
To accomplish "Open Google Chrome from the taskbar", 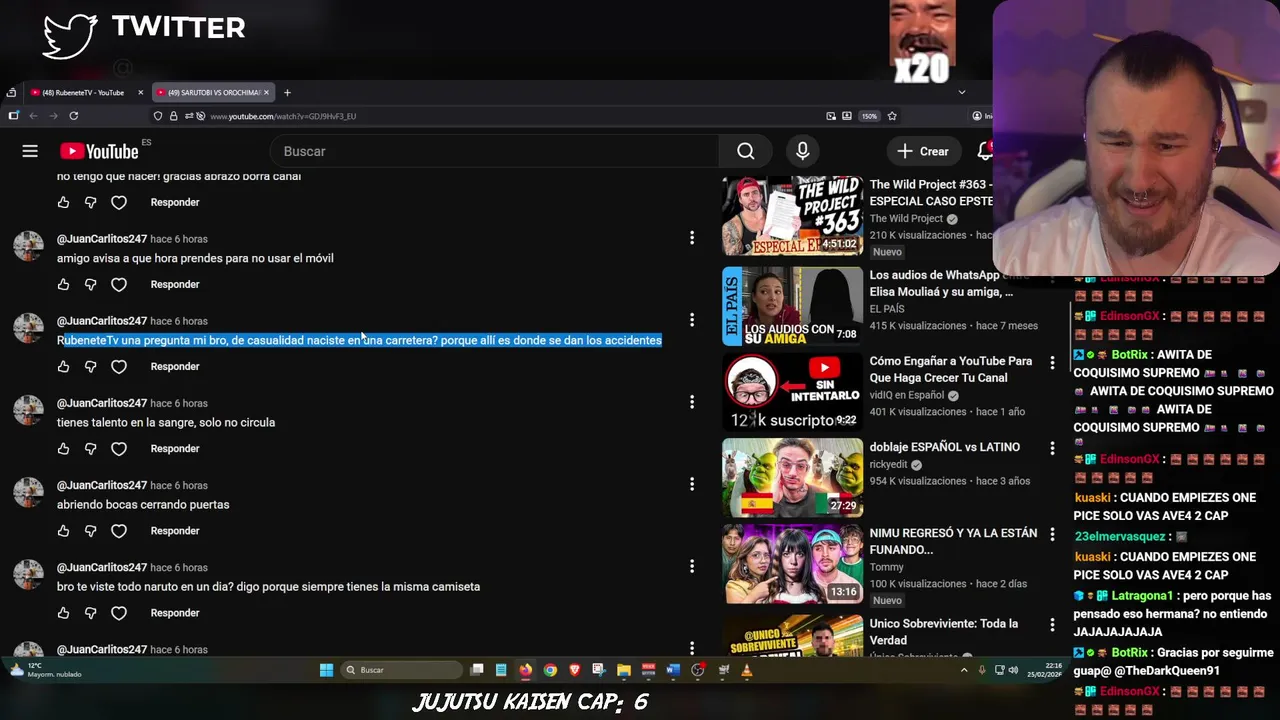I will [x=550, y=670].
